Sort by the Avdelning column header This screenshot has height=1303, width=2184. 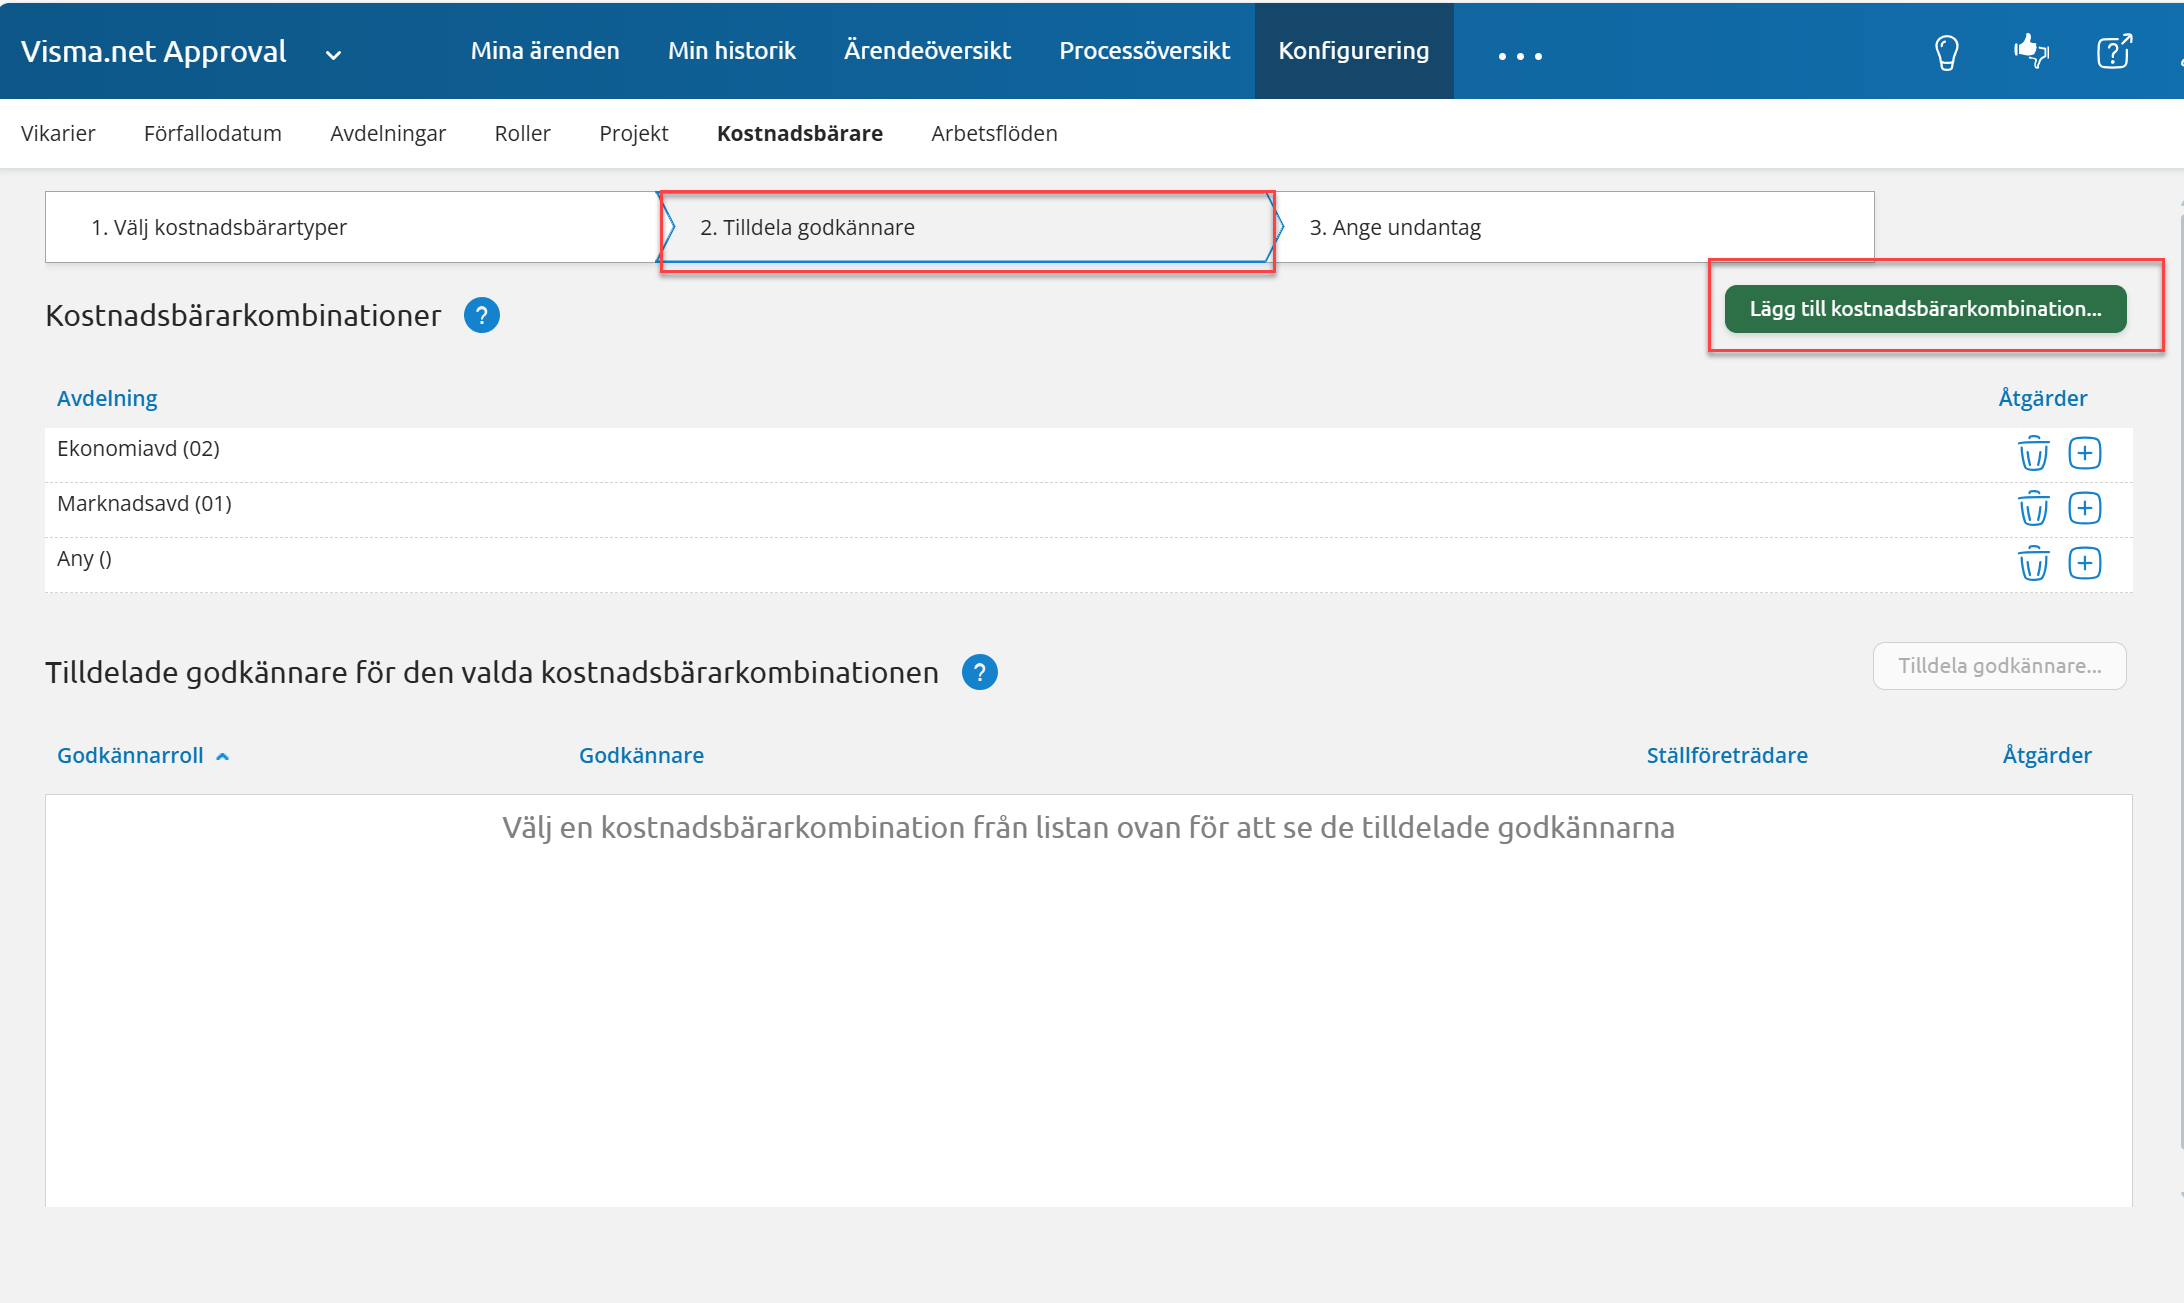click(107, 399)
